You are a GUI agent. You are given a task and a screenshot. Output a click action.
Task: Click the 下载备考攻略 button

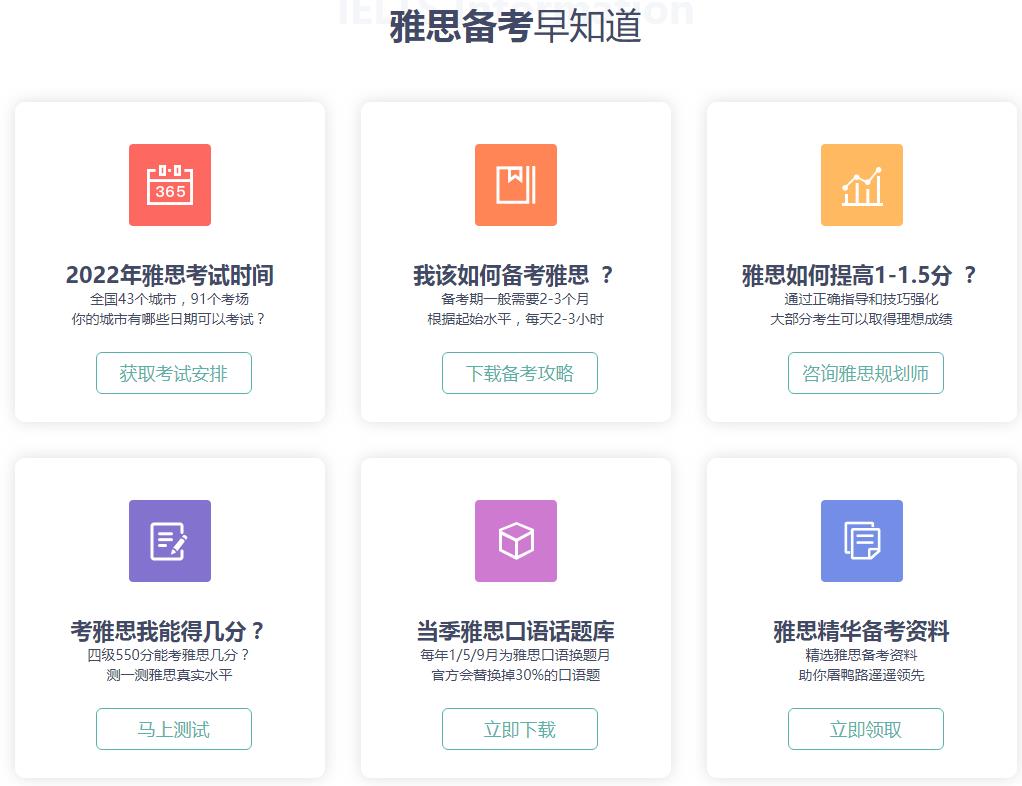(x=519, y=372)
